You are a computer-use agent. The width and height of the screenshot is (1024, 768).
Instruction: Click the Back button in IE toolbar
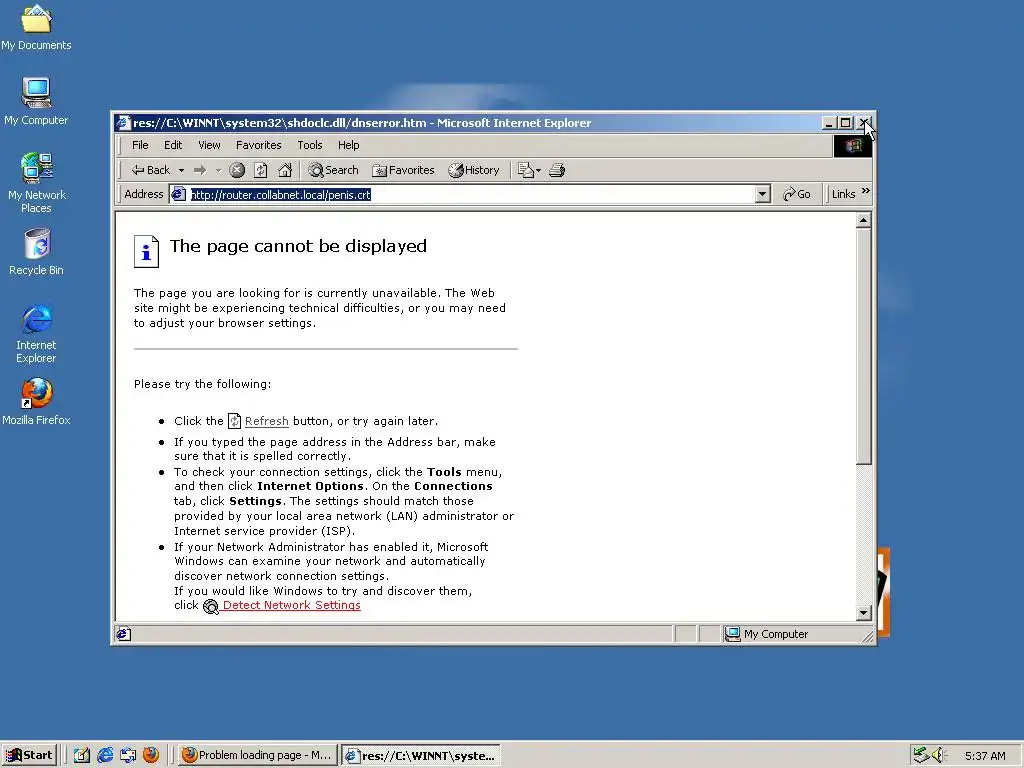150,170
